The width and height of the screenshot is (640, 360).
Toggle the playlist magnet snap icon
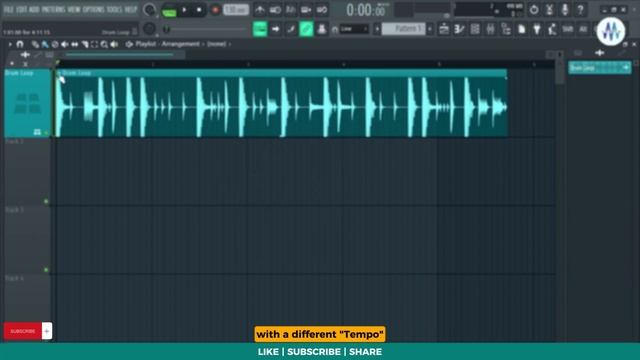20,44
